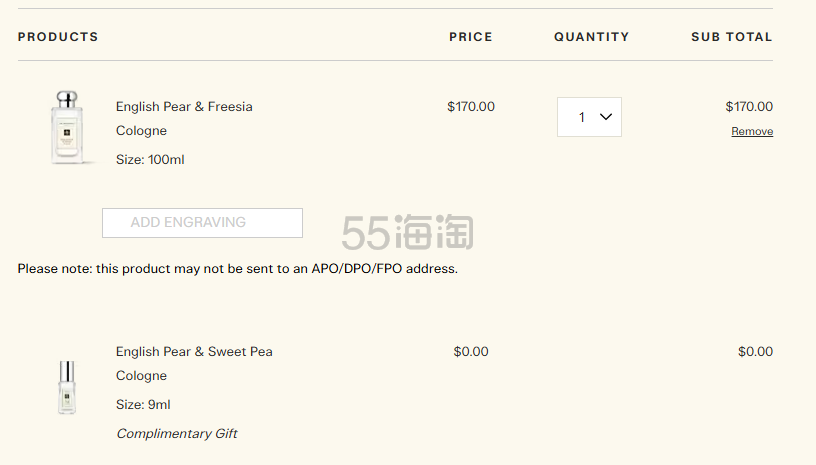
Task: Click the chevron arrow in the quantity selector
Action: coord(605,117)
